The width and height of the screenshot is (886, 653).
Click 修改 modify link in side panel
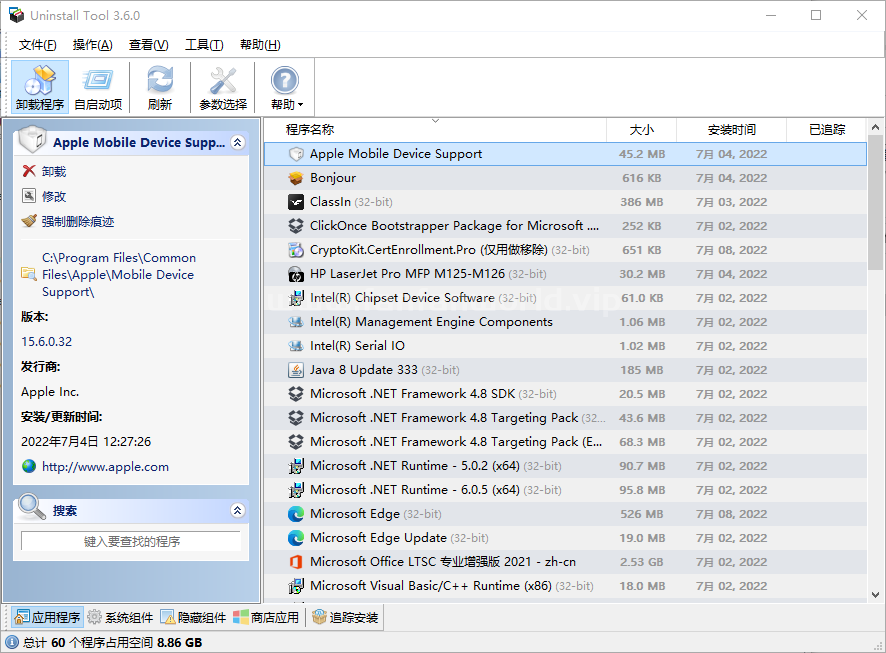[54, 196]
